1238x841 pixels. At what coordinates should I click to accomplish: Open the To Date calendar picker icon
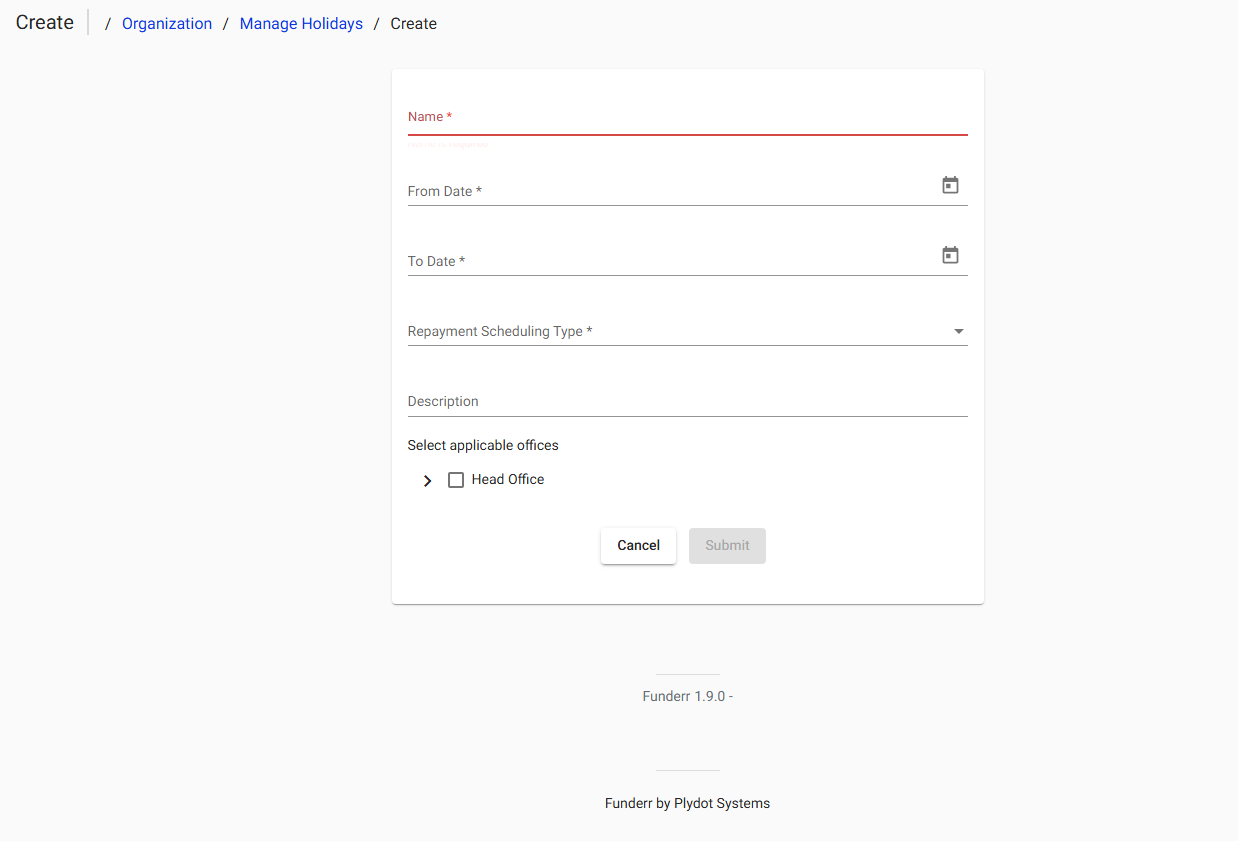point(950,255)
